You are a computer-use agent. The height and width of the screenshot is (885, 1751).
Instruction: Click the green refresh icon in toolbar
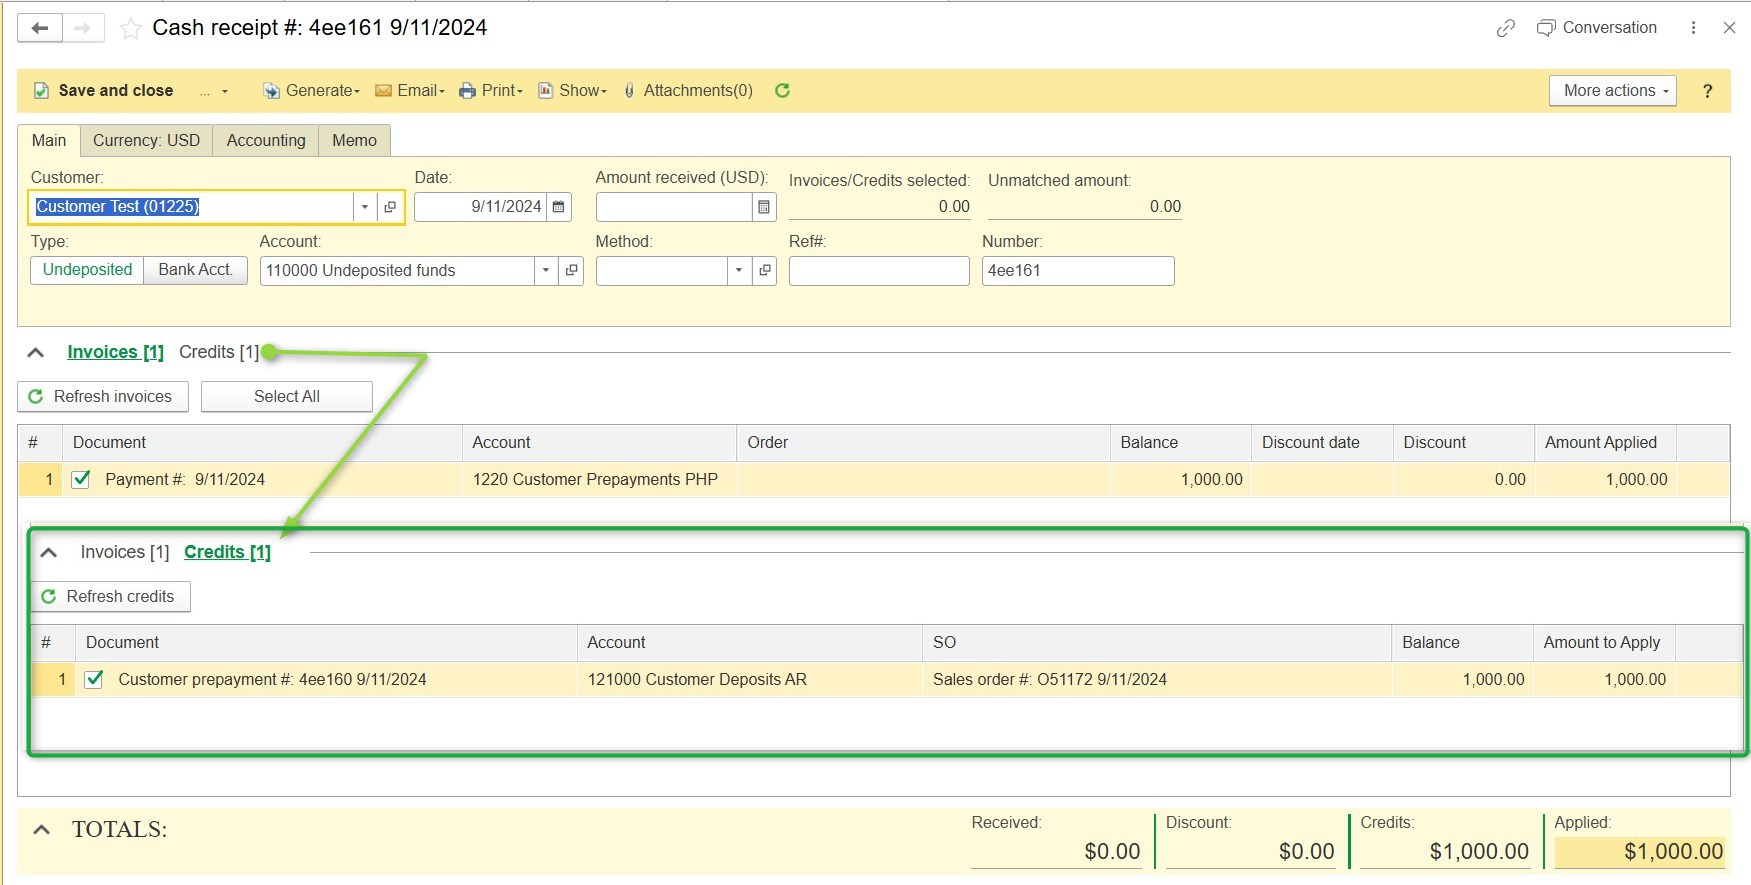click(783, 90)
